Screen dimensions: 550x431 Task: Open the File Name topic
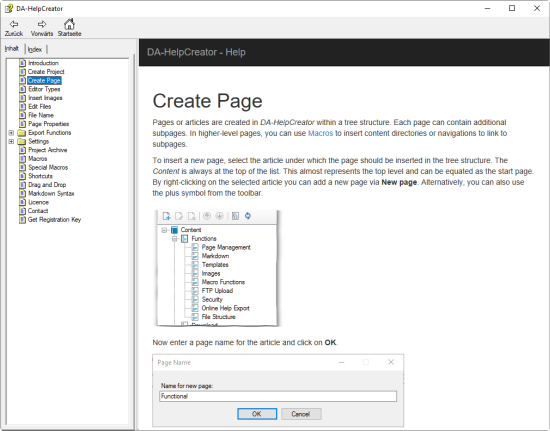[x=41, y=115]
